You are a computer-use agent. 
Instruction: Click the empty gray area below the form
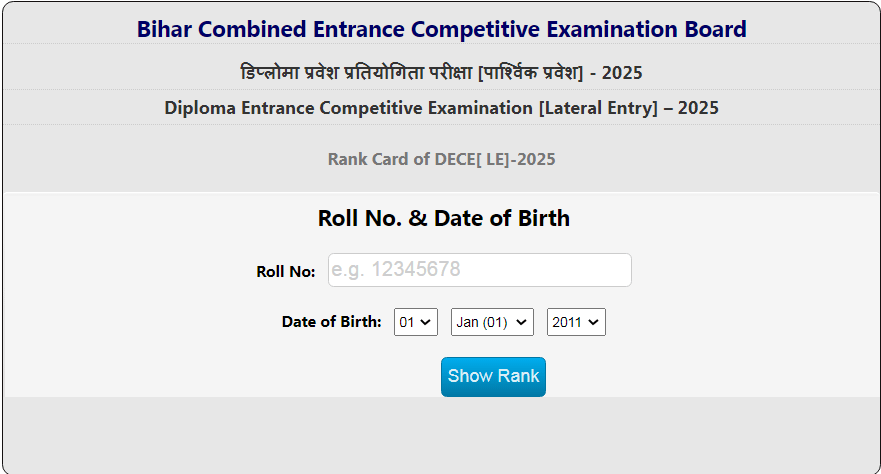pos(441,435)
